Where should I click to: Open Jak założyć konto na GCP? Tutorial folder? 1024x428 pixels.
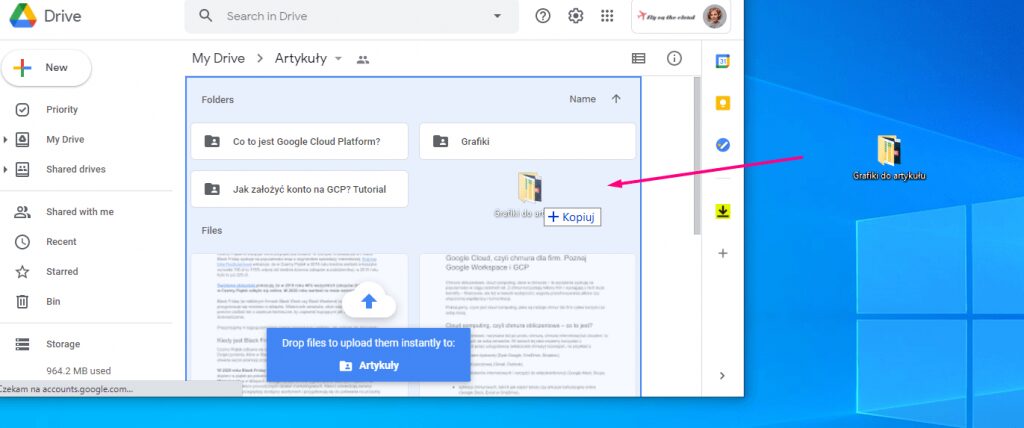(299, 189)
